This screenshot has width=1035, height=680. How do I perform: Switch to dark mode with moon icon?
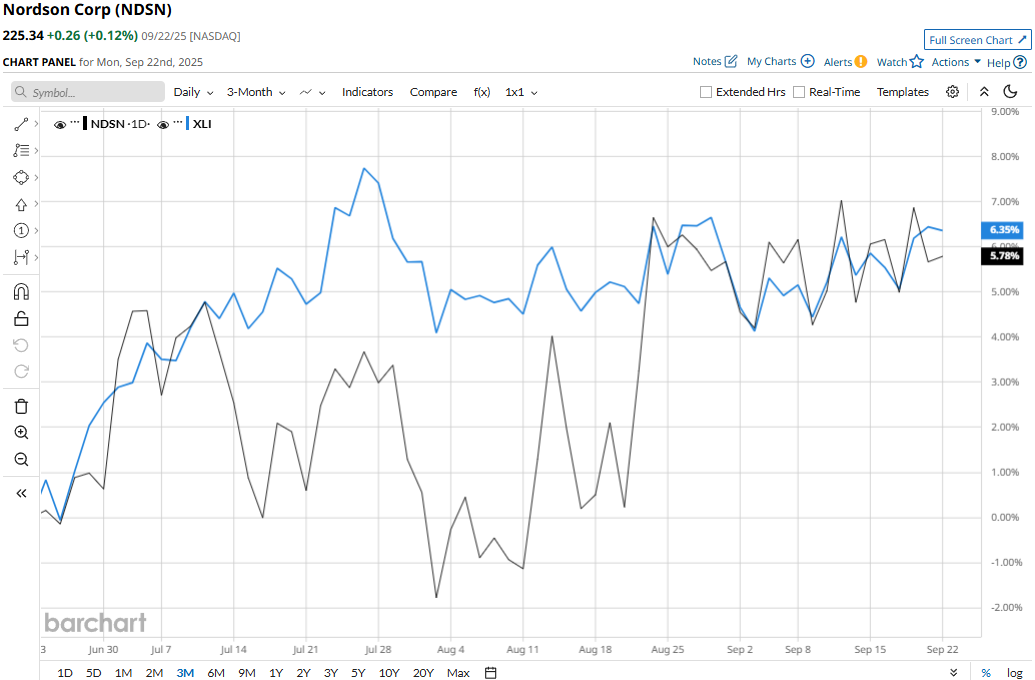(1010, 92)
